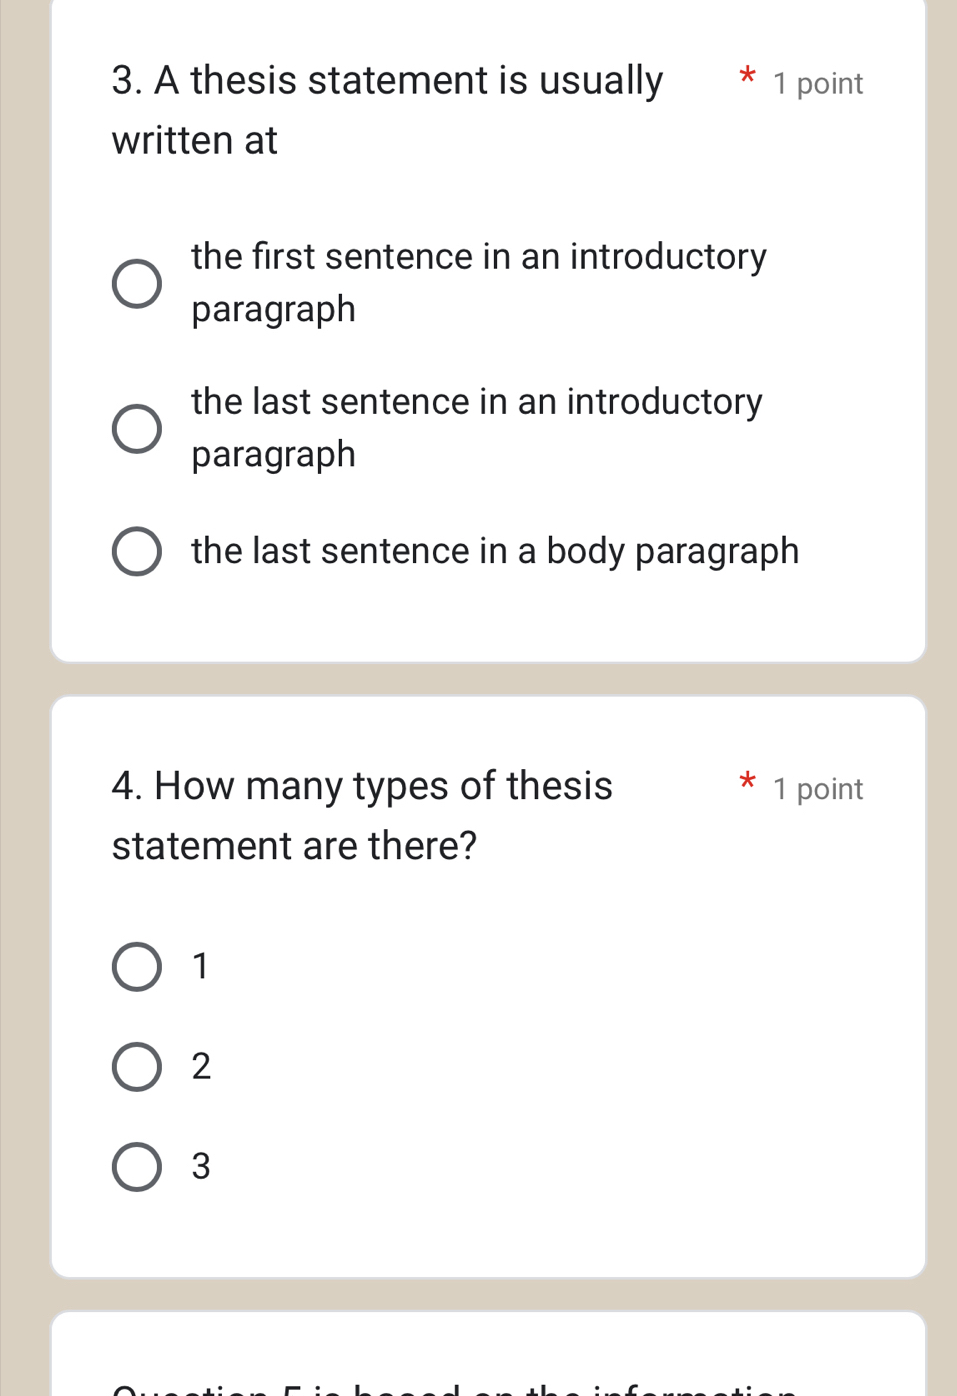Click the '1 point' label on question 3
957x1396 pixels.
pos(818,84)
